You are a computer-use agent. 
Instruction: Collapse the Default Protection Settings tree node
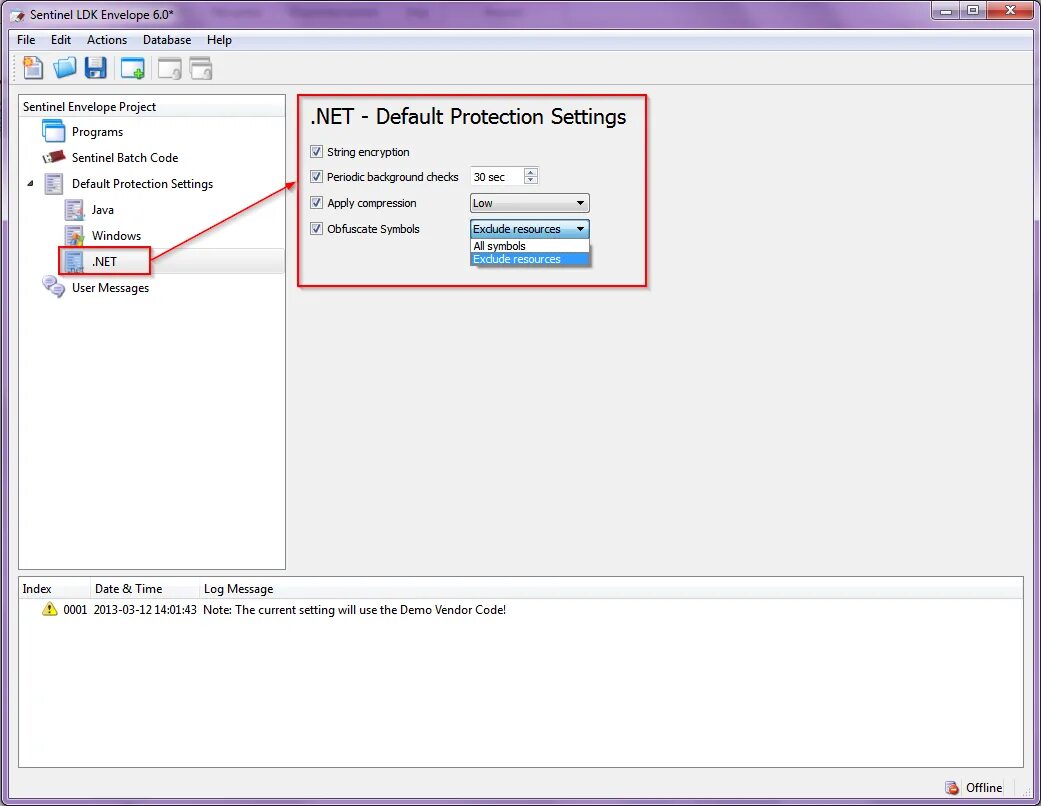tap(30, 183)
